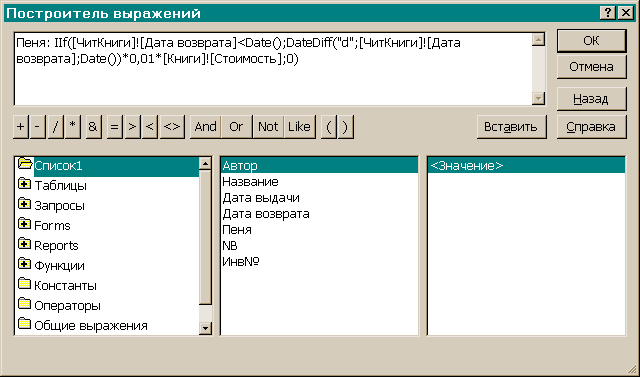640x377 pixels.
Task: Confirm the expression with OK
Action: click(x=591, y=41)
